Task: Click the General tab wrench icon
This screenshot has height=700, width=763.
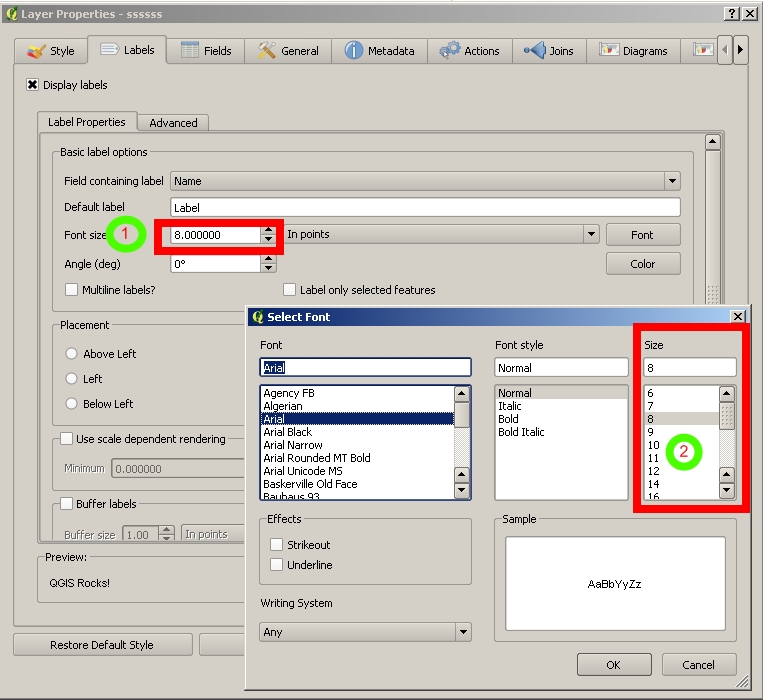Action: tap(267, 51)
